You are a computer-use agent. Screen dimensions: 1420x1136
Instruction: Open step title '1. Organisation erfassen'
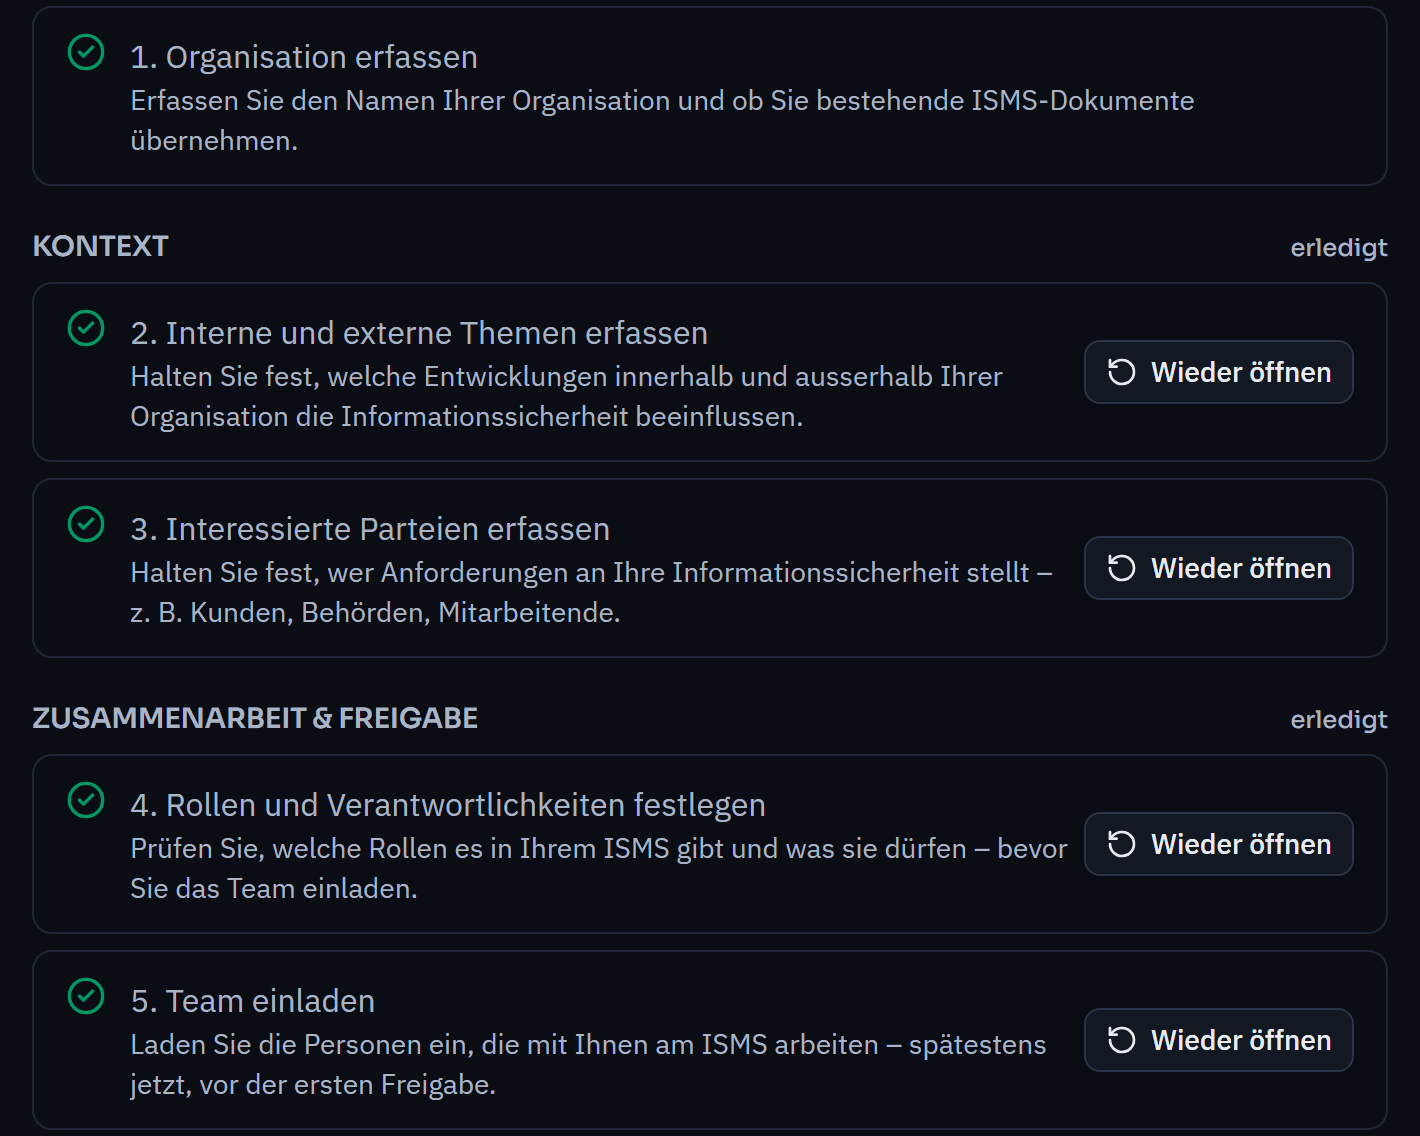tap(304, 57)
